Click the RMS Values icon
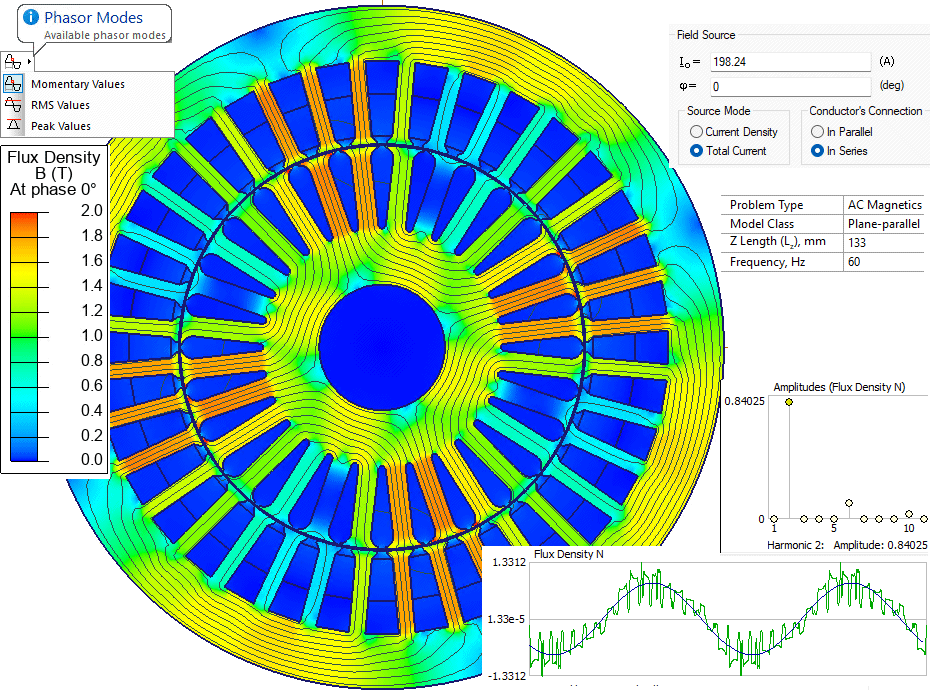The height and width of the screenshot is (690, 931). click(x=13, y=105)
